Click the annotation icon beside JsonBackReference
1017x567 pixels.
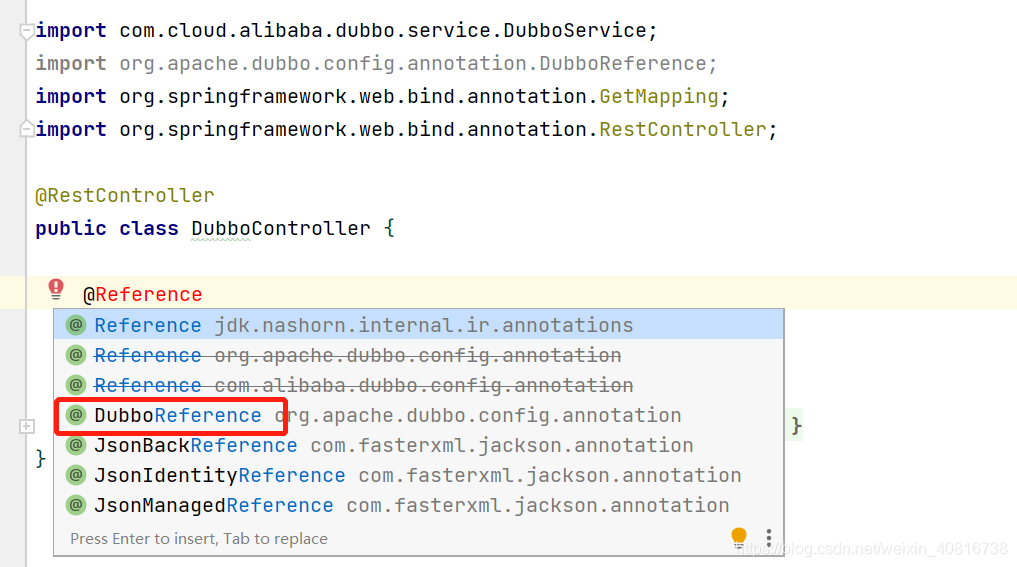click(77, 445)
